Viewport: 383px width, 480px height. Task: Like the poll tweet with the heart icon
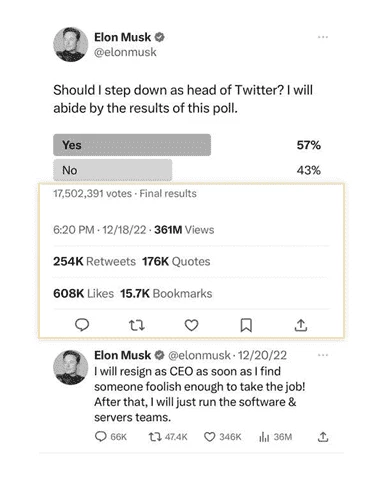[191, 325]
